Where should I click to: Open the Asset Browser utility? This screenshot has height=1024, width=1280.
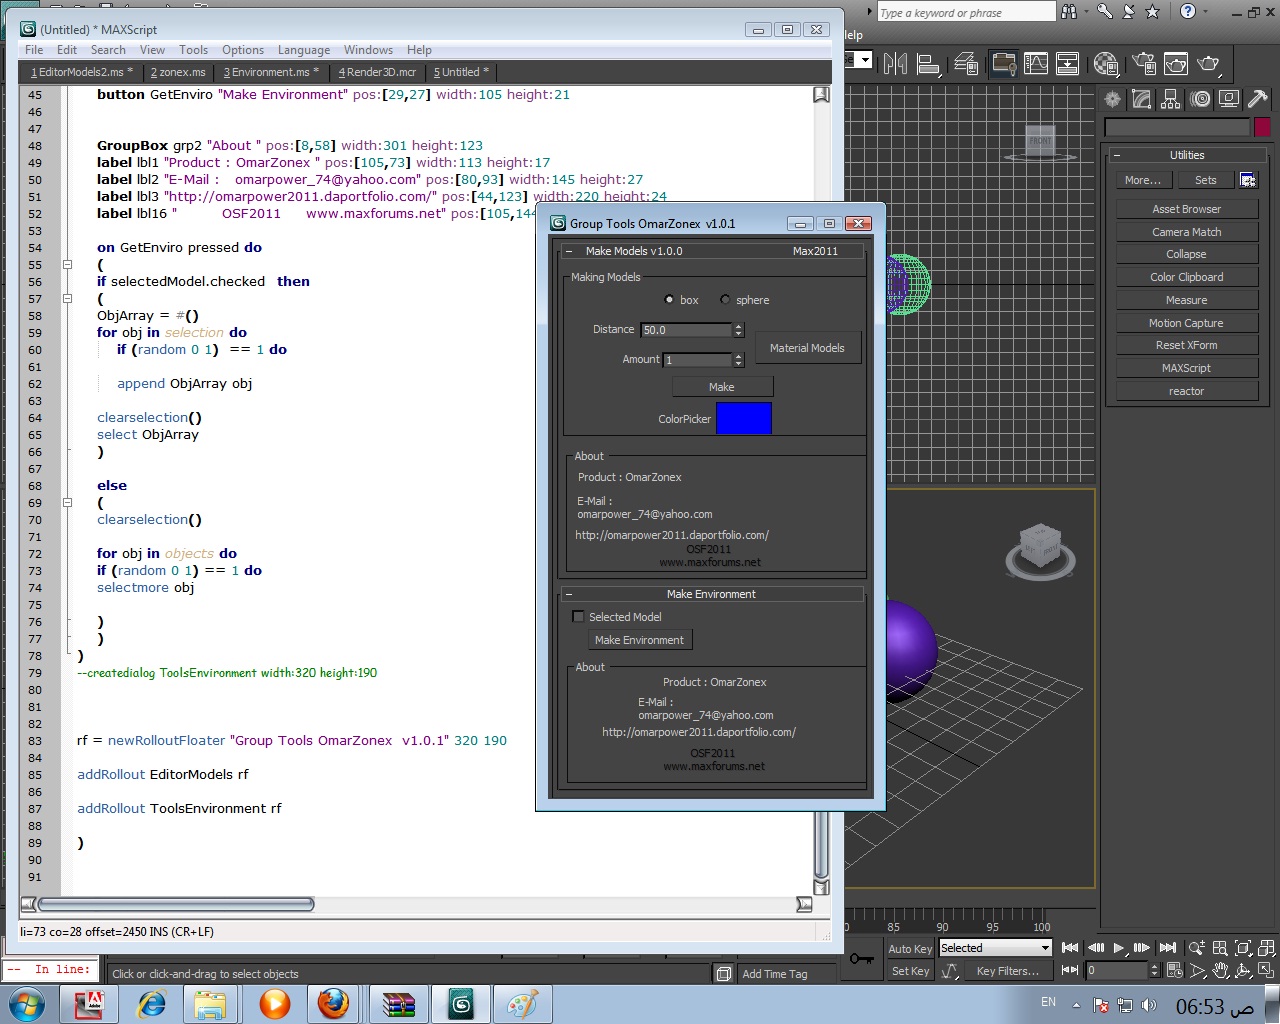point(1187,209)
